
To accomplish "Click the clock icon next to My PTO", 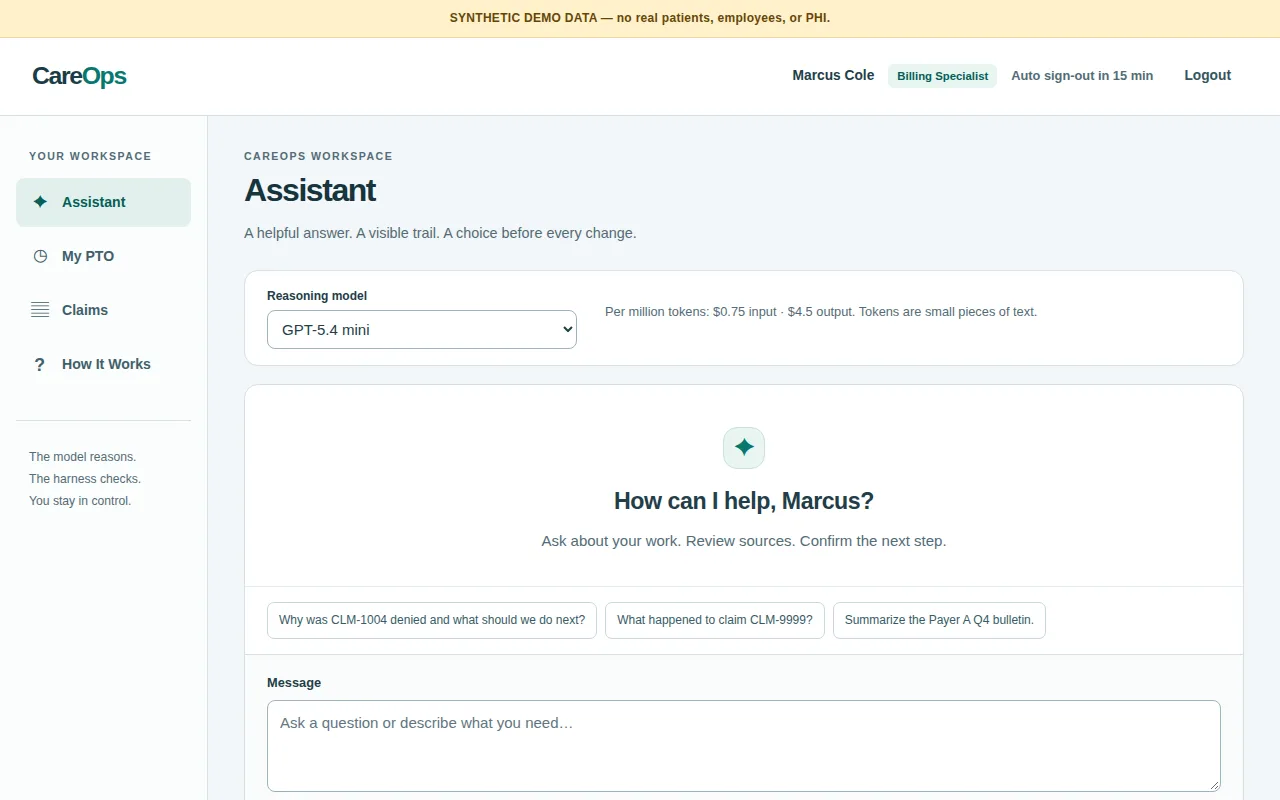I will click(x=40, y=256).
